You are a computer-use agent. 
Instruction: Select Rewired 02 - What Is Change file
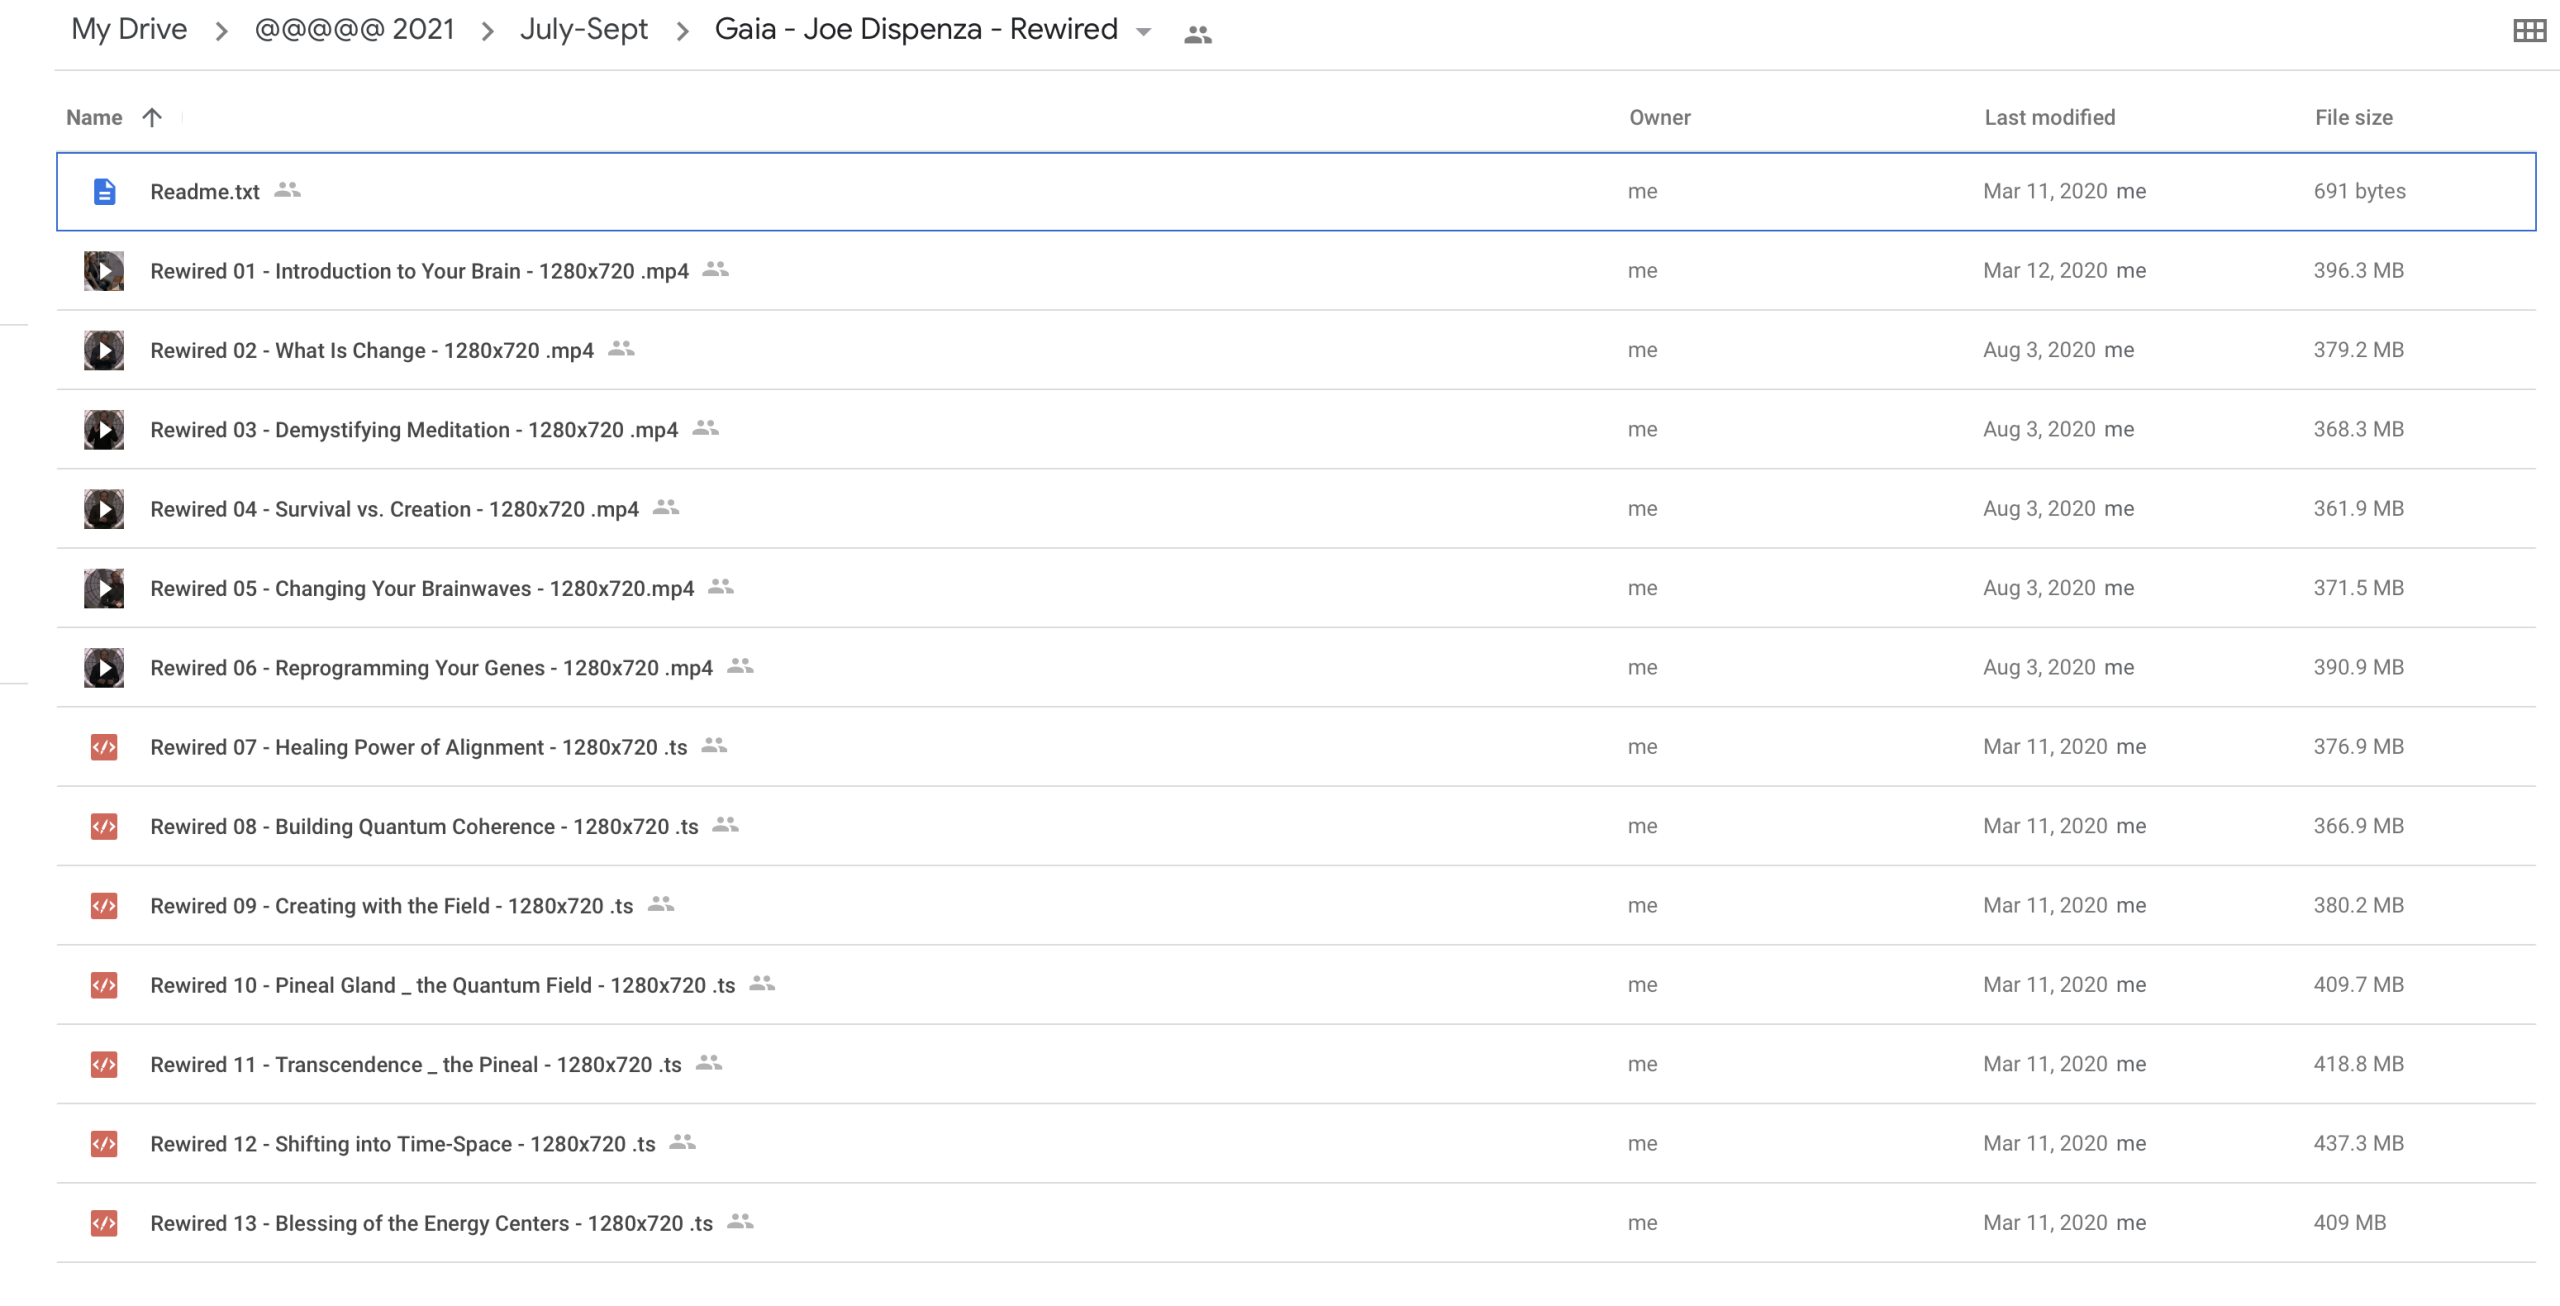click(x=372, y=350)
